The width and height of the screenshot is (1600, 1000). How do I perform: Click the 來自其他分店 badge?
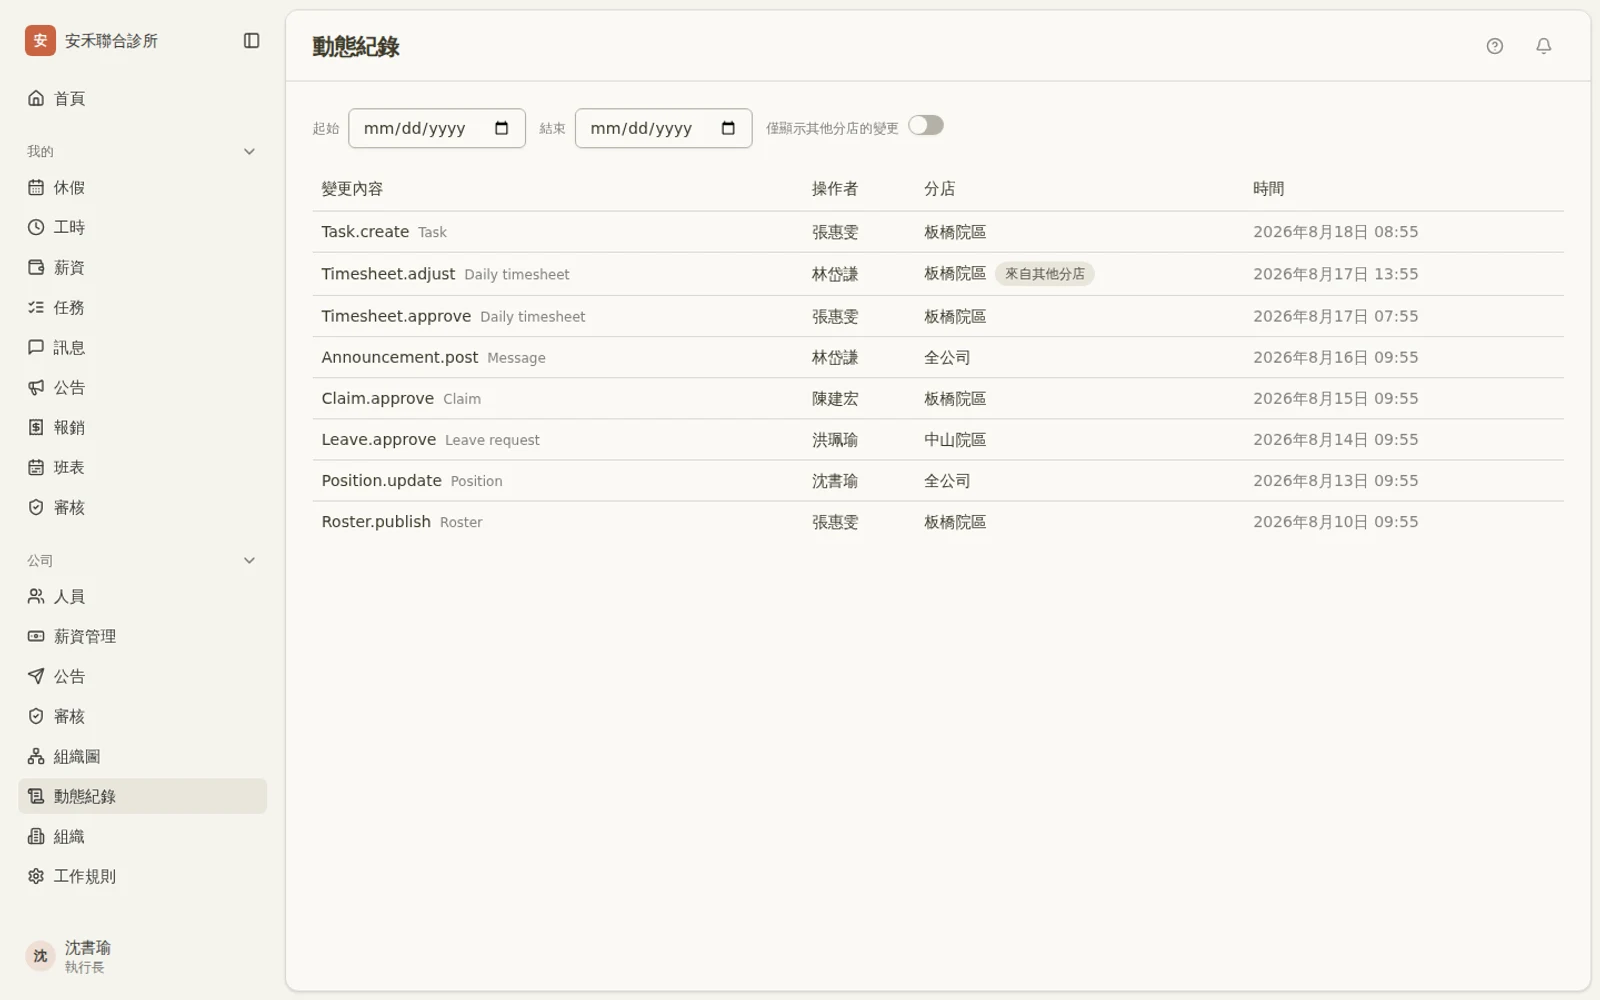pyautogui.click(x=1045, y=274)
